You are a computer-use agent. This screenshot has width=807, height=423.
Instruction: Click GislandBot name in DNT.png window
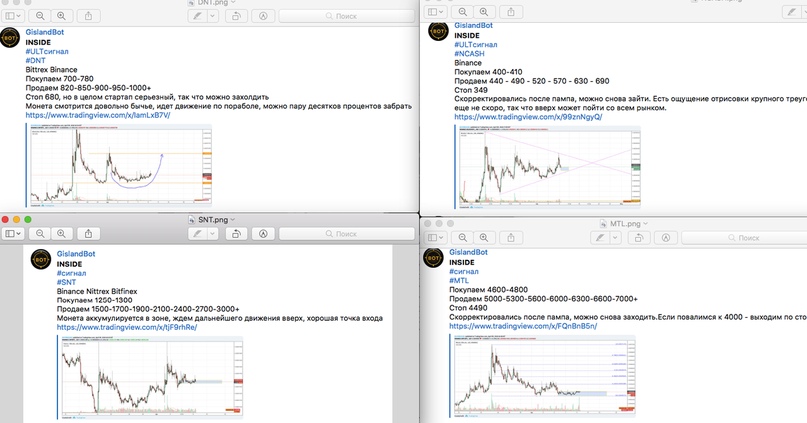(45, 32)
